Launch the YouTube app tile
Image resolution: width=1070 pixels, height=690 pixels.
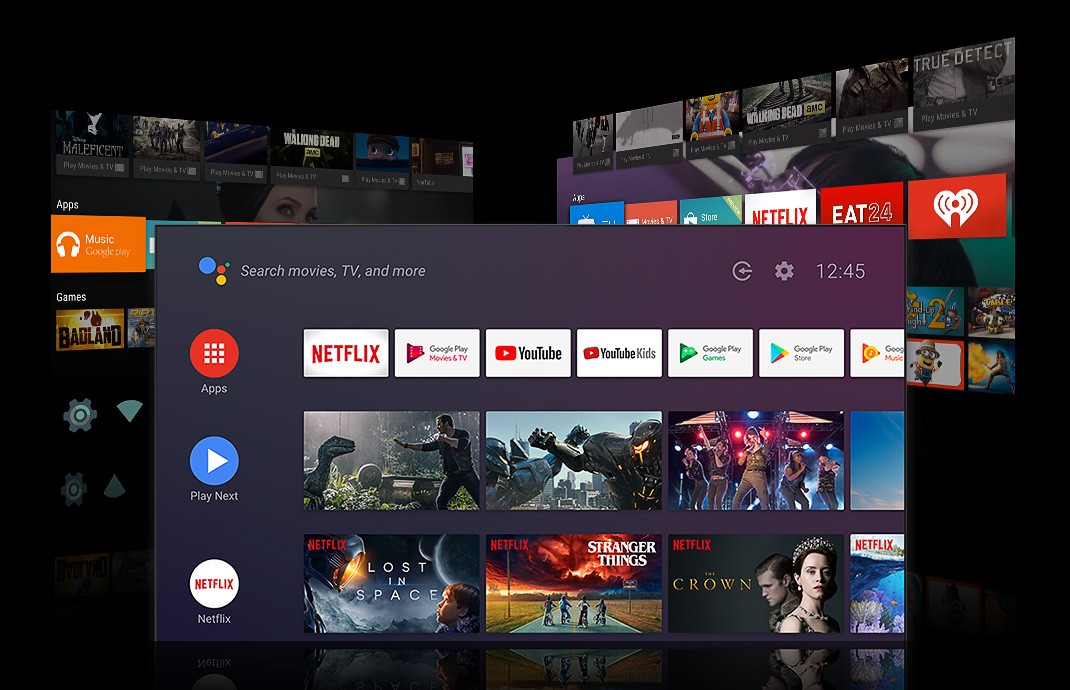pos(528,353)
